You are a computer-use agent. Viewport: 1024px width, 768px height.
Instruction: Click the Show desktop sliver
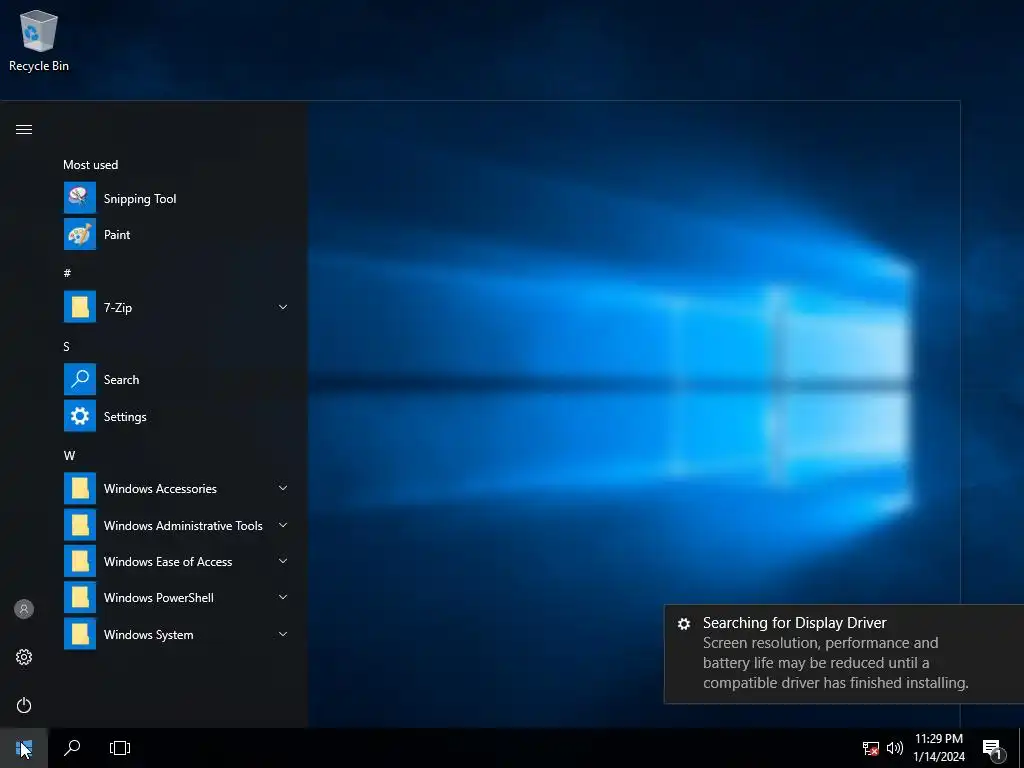[1021, 748]
